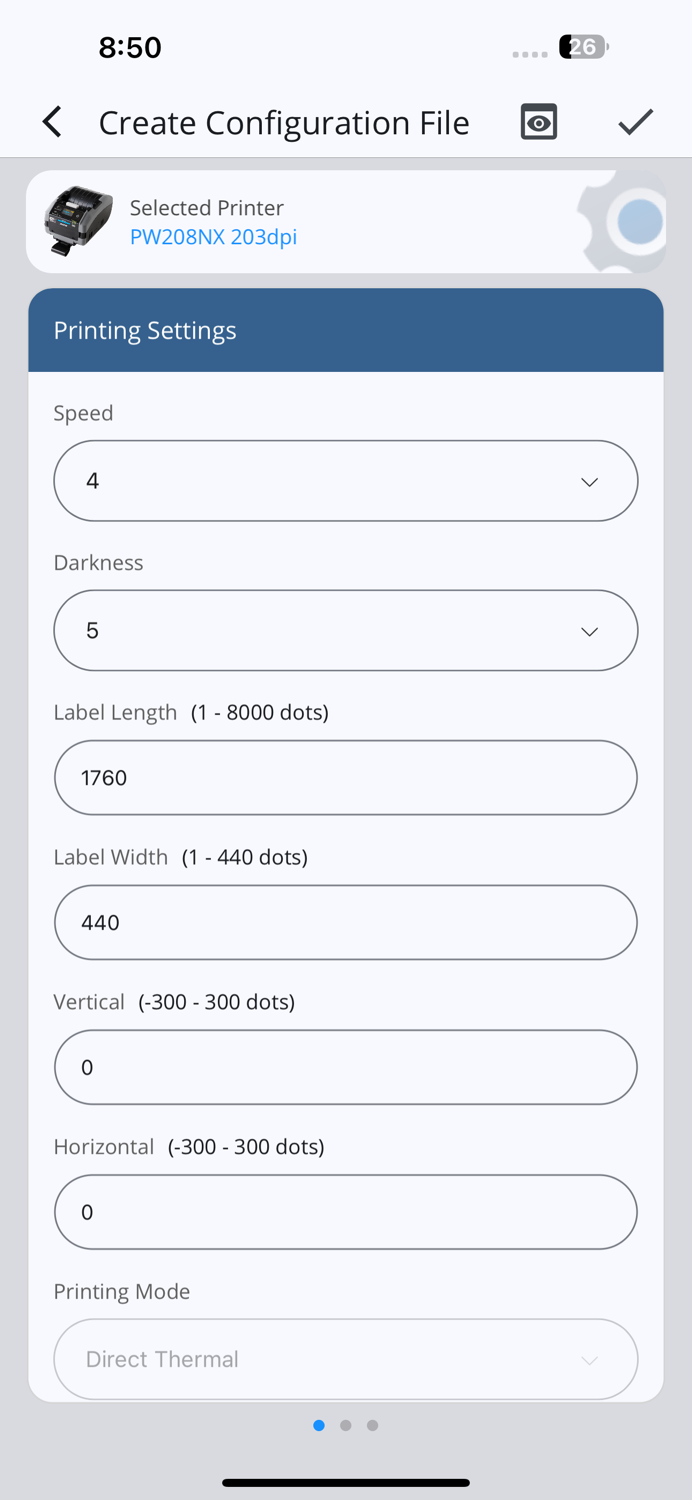Tap the home indicator bar

coord(345,1483)
